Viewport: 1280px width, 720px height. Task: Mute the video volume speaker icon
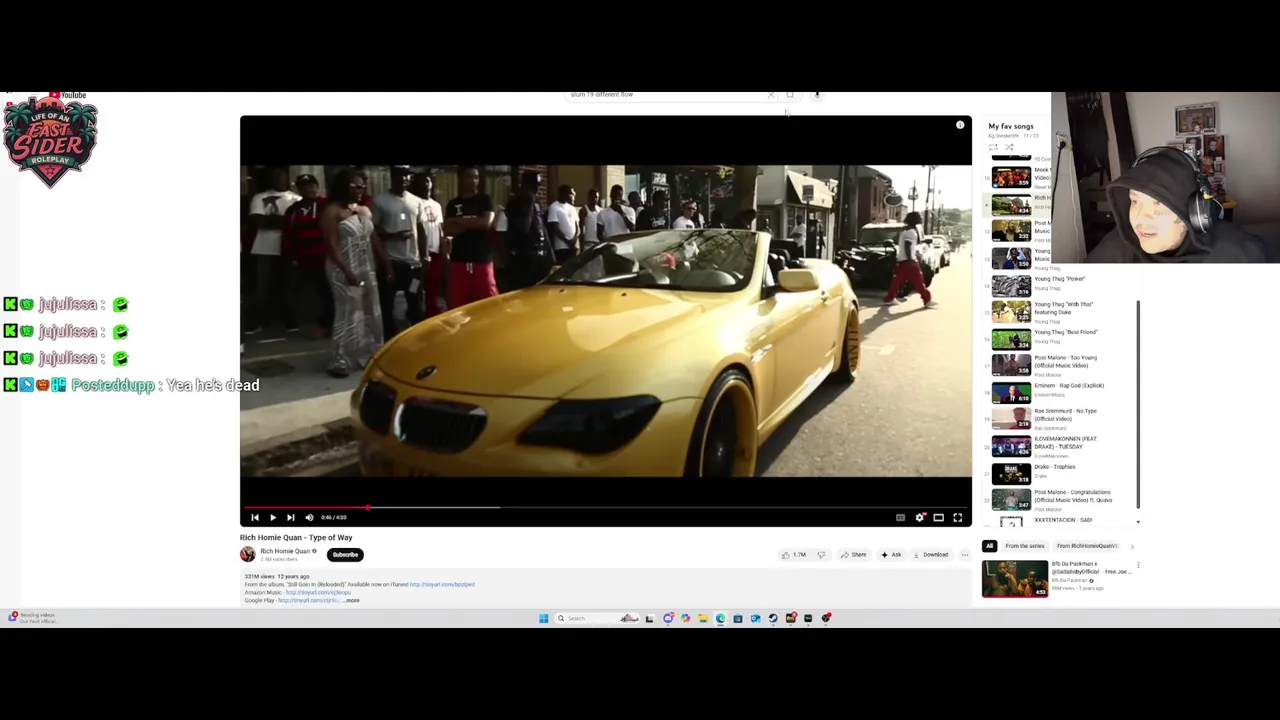click(309, 517)
